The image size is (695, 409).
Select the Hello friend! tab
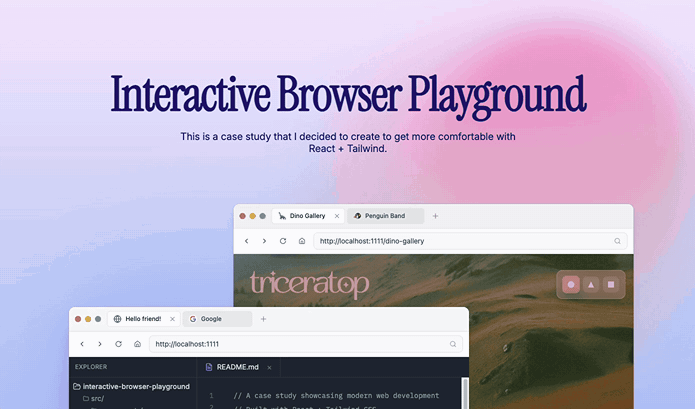tap(144, 319)
